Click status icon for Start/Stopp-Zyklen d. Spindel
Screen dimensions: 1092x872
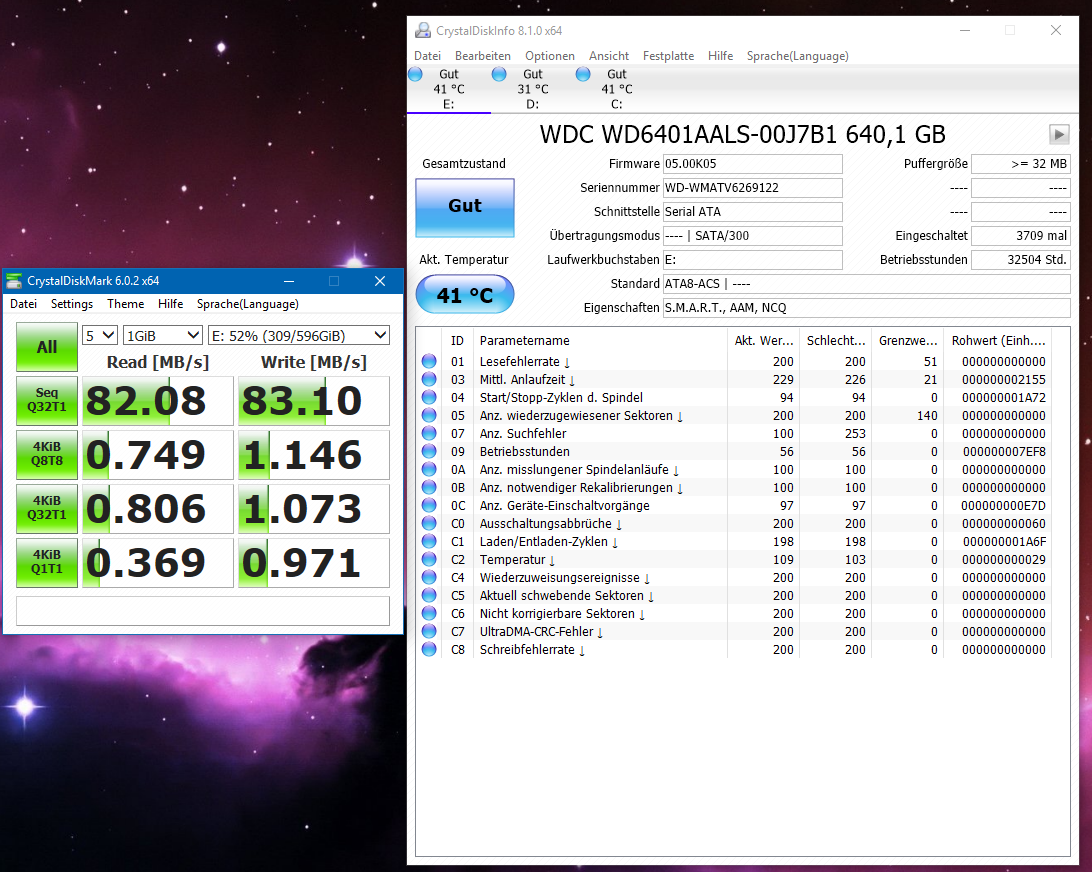coord(429,397)
